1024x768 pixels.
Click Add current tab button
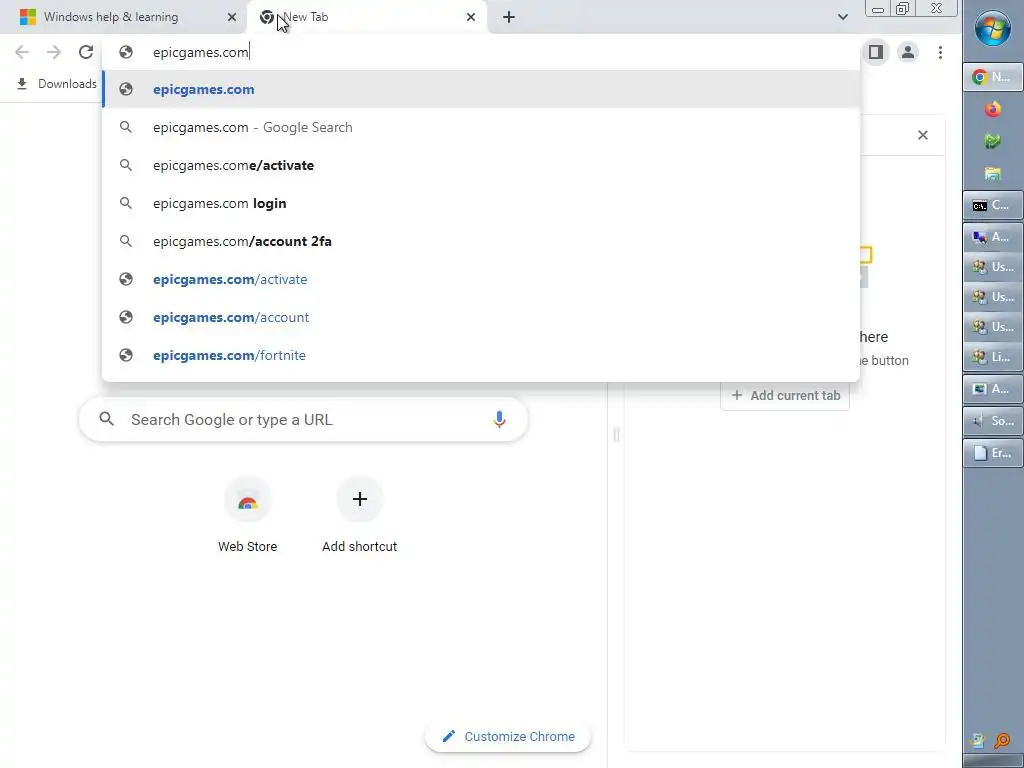pos(785,396)
